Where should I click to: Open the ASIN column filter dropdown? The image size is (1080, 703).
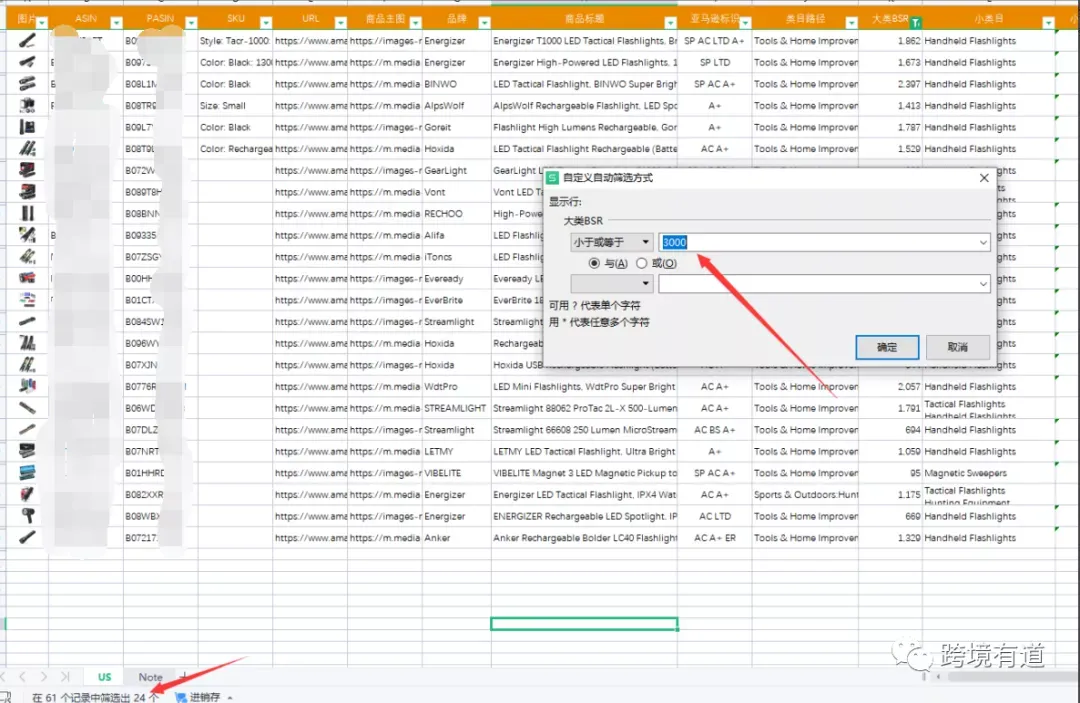(116, 23)
